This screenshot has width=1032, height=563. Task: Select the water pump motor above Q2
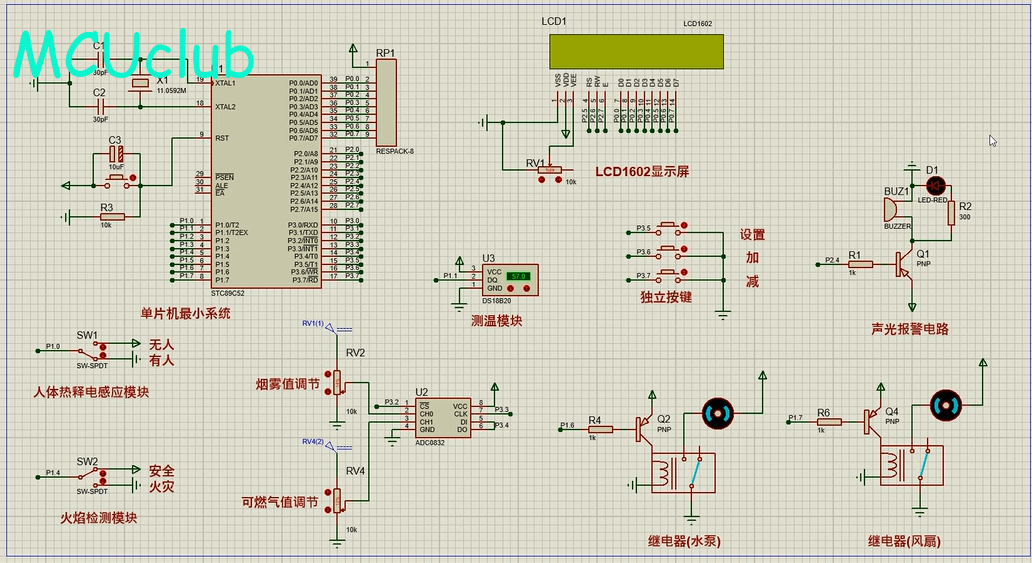(x=716, y=412)
